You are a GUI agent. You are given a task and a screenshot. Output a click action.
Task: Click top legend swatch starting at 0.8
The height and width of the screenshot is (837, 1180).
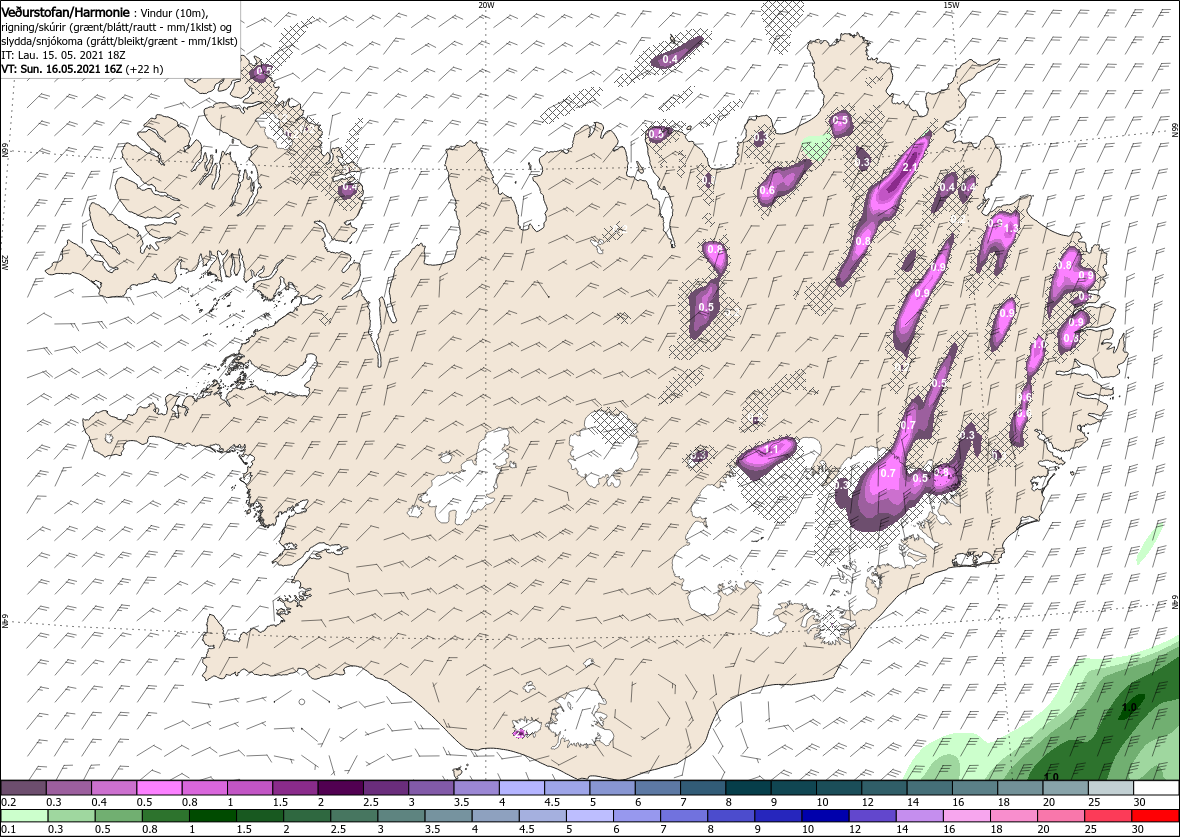pos(205,787)
